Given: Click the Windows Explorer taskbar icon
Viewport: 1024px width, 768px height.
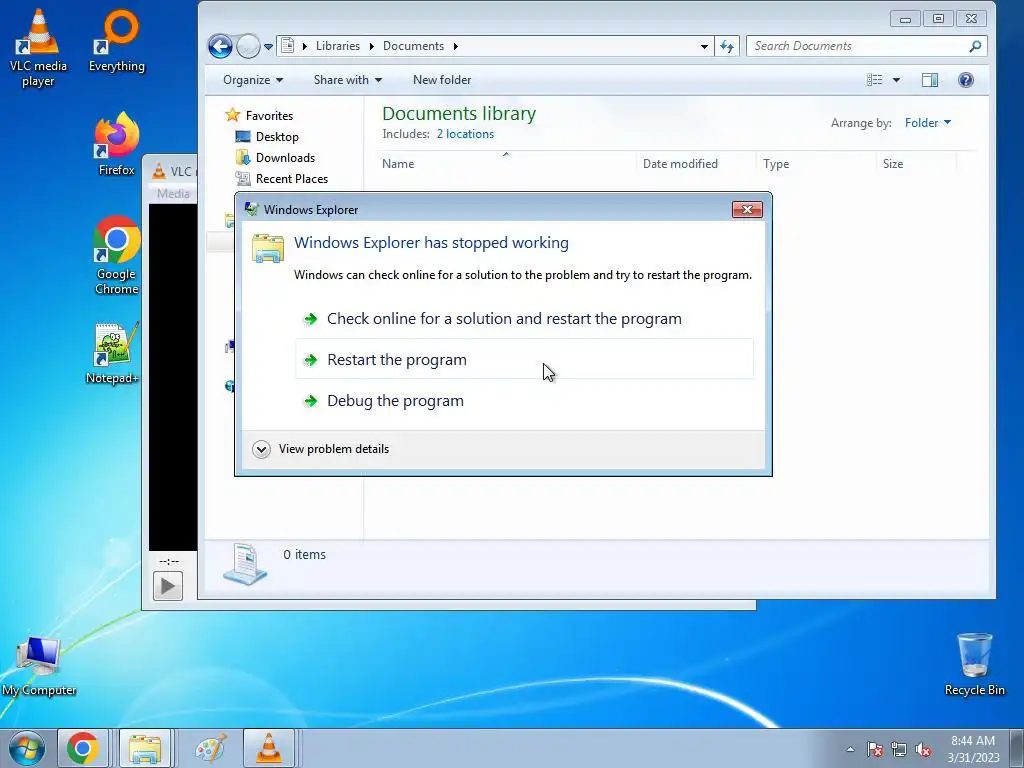Looking at the screenshot, I should (x=144, y=748).
